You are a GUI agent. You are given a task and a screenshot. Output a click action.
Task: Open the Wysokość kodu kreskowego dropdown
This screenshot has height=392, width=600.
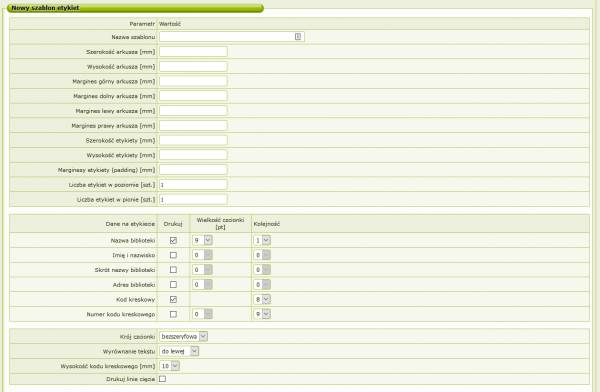pos(170,366)
